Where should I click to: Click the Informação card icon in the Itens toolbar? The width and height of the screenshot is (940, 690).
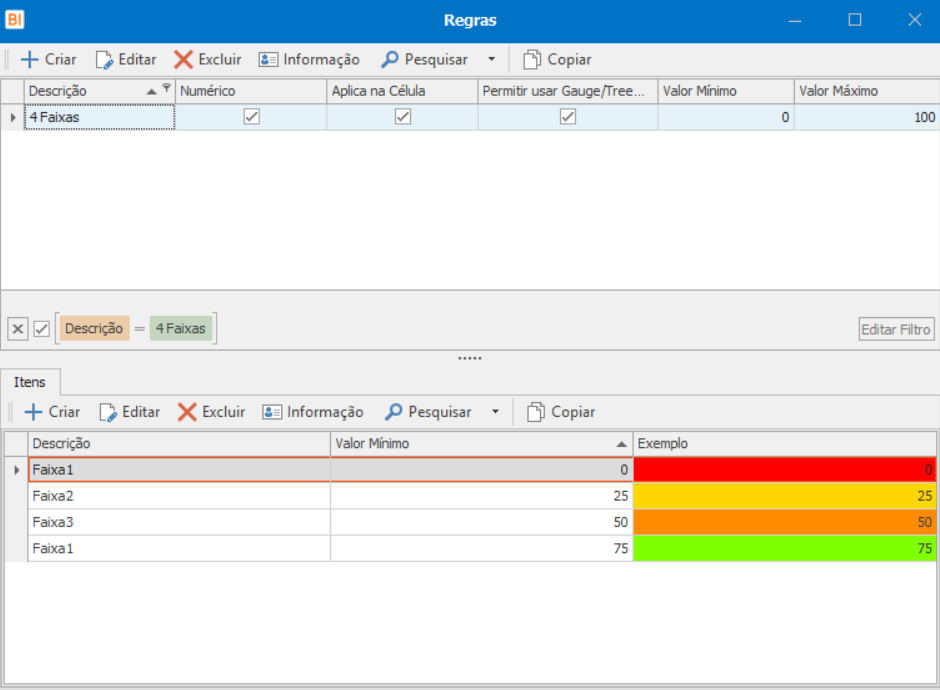[272, 412]
